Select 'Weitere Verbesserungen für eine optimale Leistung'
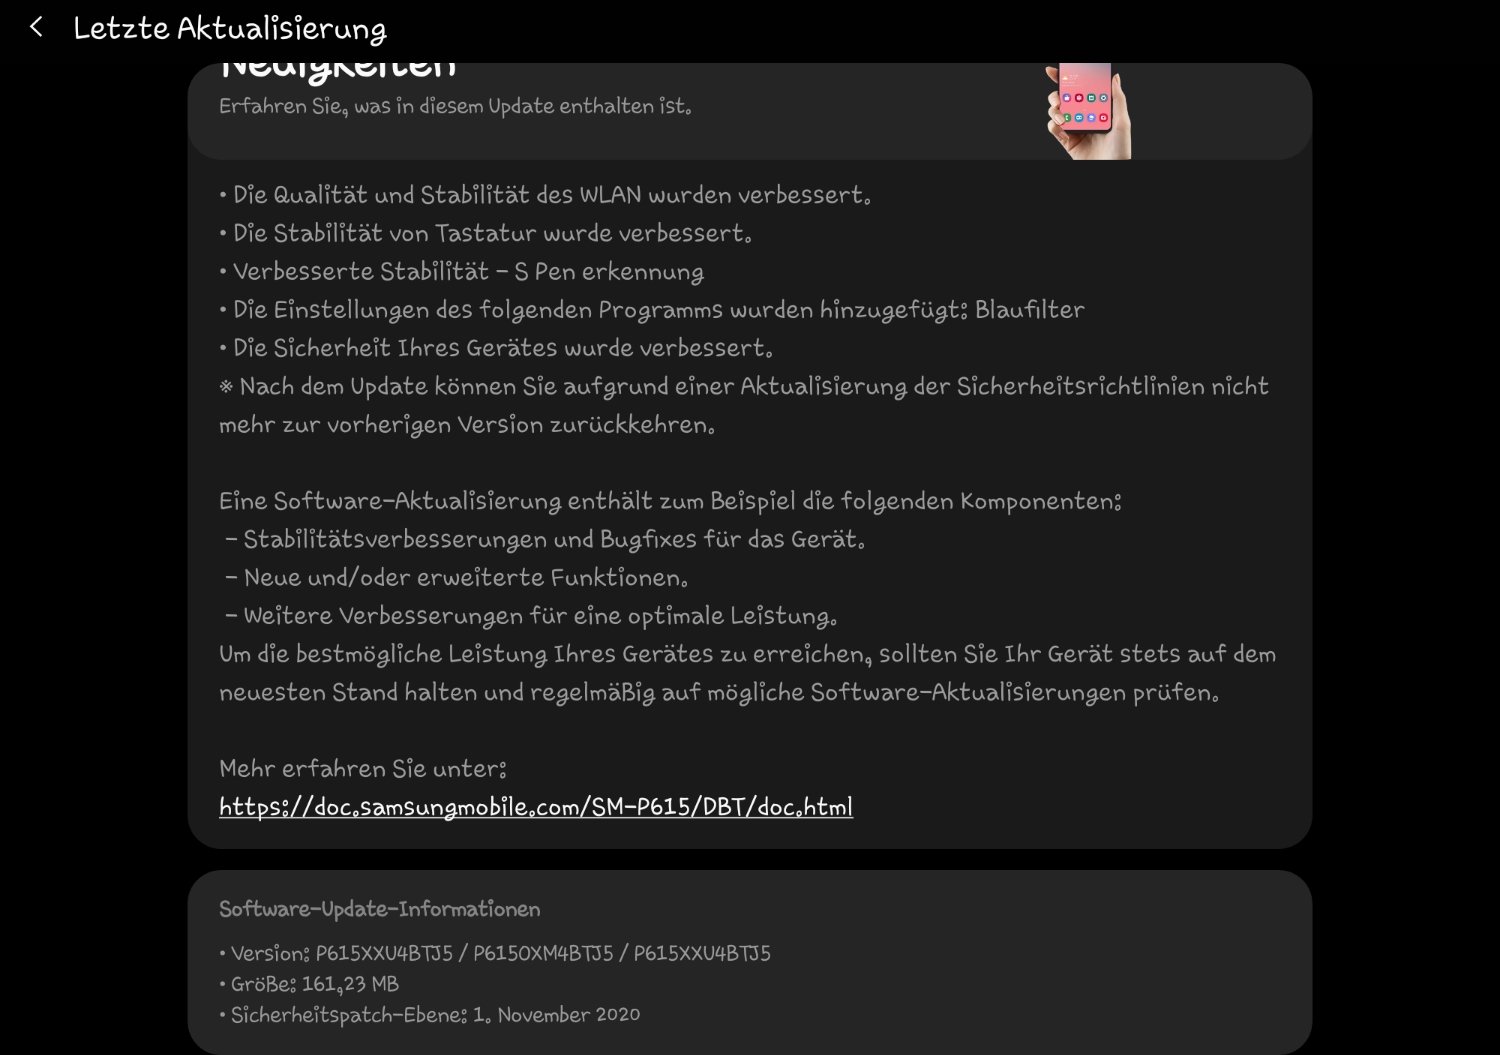This screenshot has height=1055, width=1500. point(531,616)
